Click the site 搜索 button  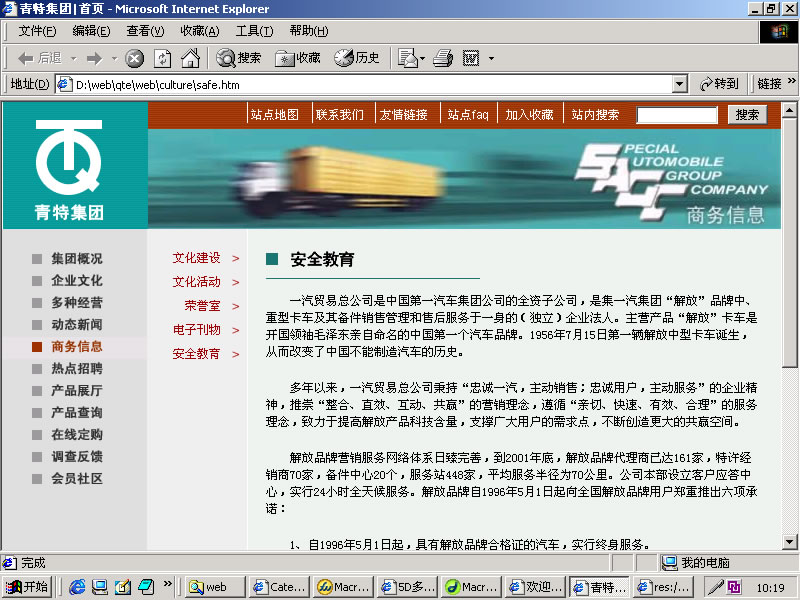(747, 115)
